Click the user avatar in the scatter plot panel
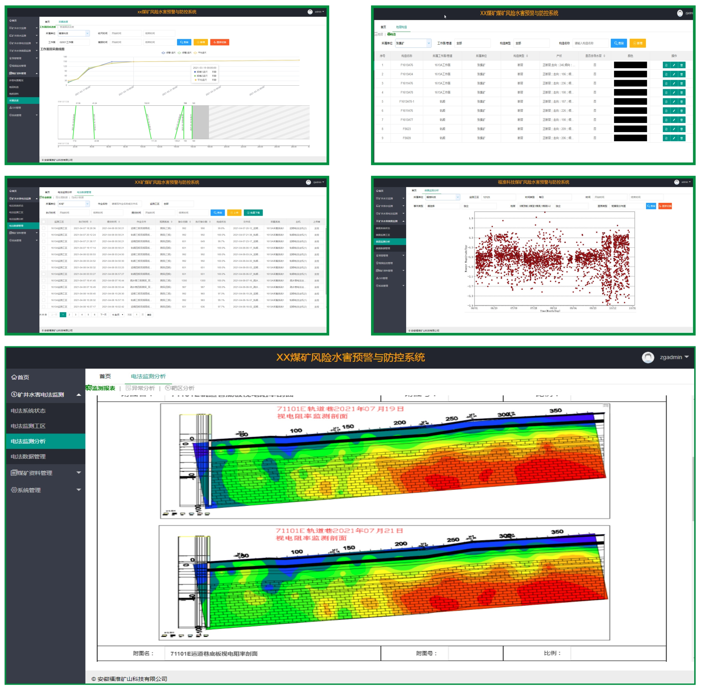This screenshot has width=706, height=691. [x=676, y=182]
